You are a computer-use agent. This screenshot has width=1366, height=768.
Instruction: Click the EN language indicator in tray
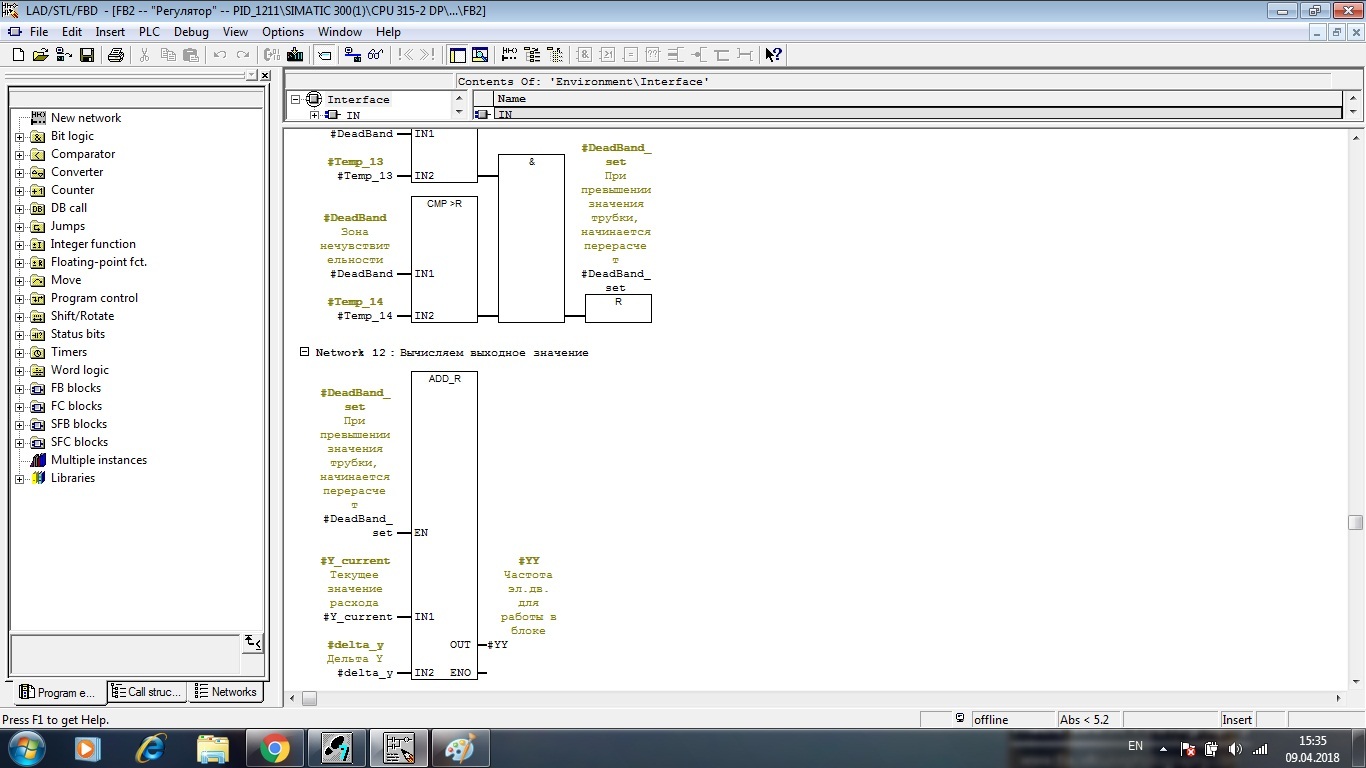1135,746
